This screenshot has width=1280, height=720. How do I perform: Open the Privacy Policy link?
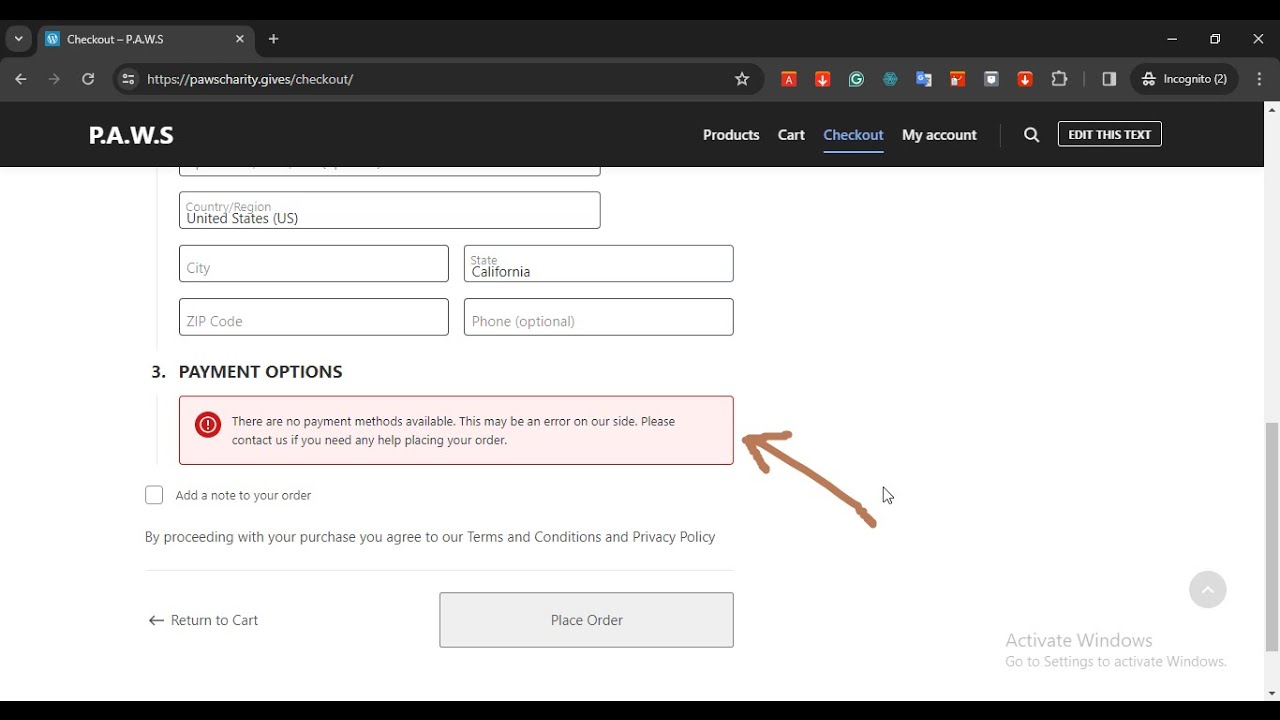tap(674, 537)
